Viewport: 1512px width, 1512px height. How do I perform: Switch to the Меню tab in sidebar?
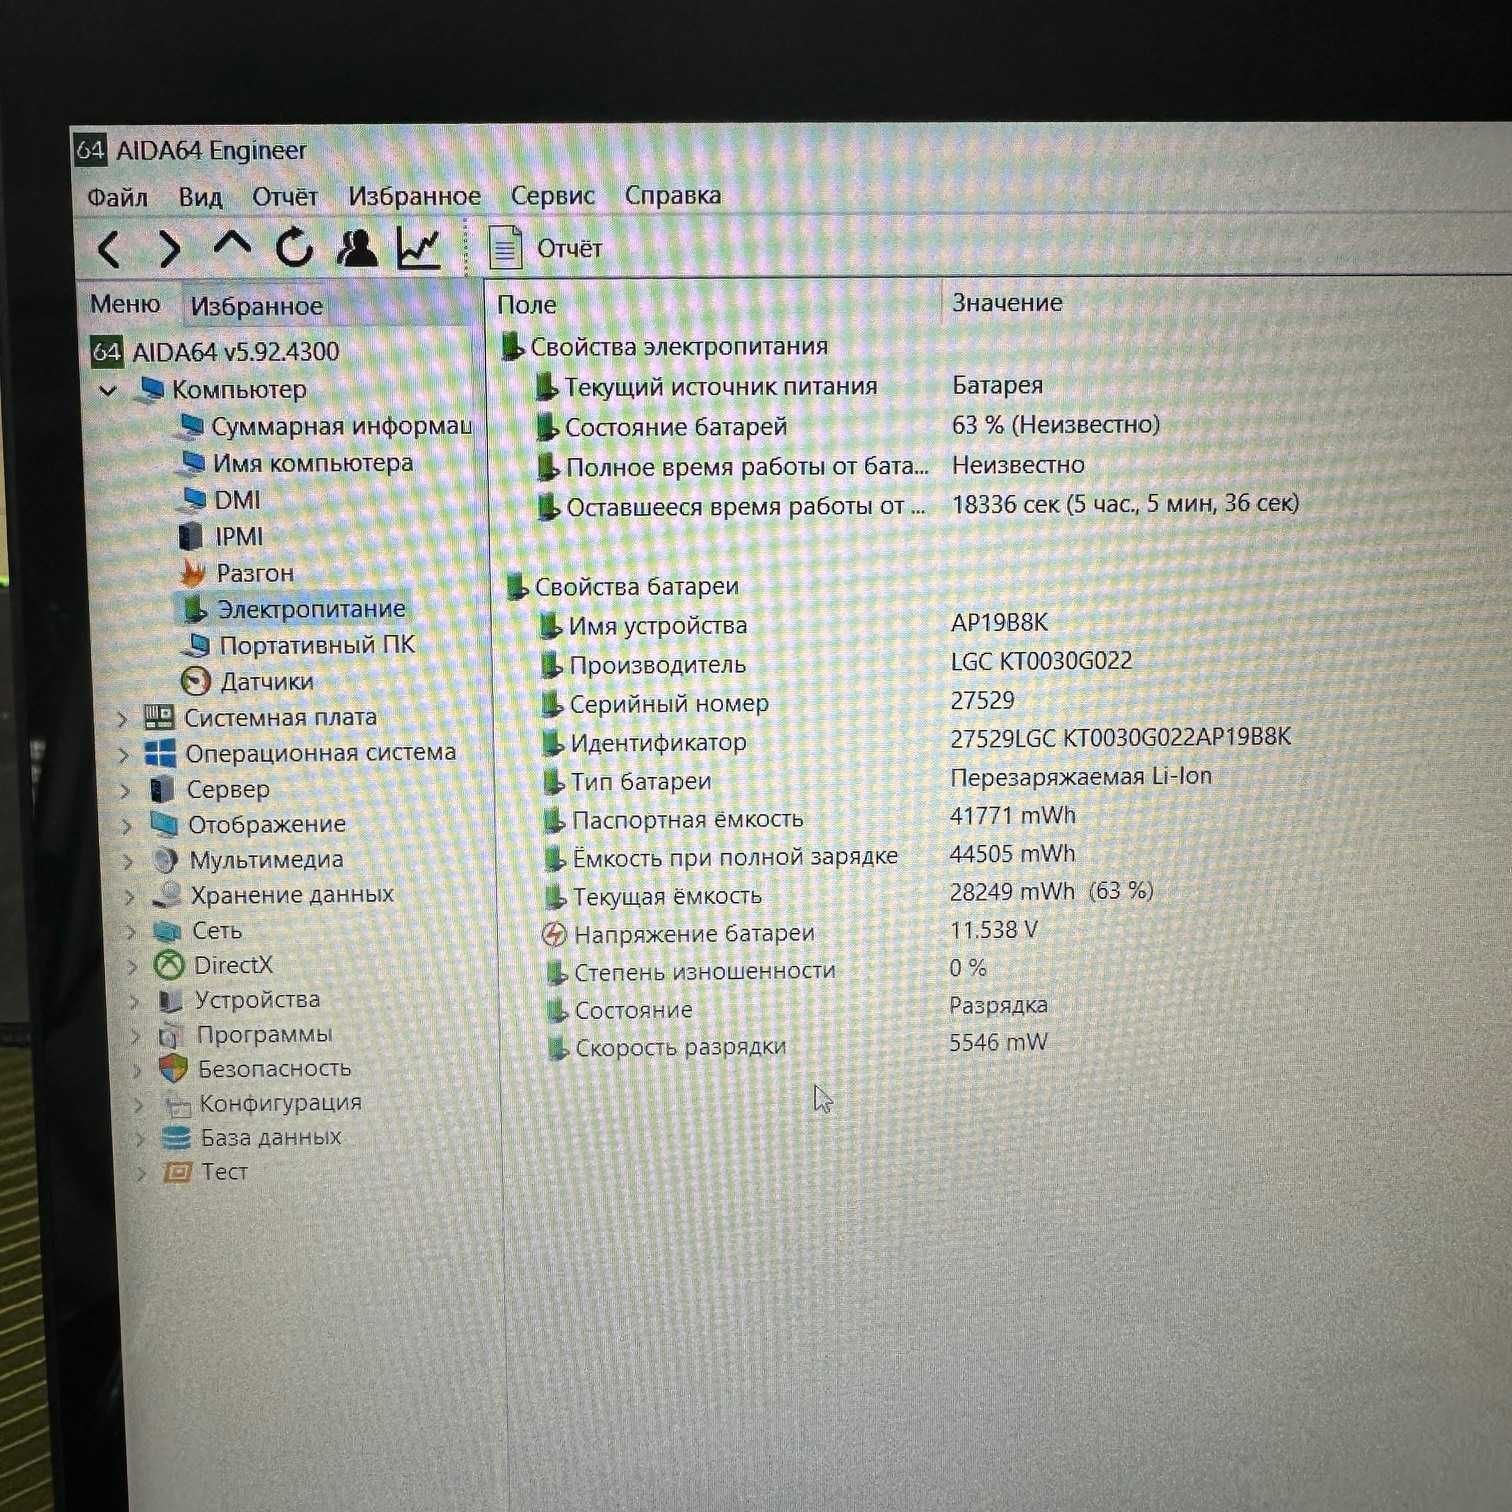click(125, 303)
